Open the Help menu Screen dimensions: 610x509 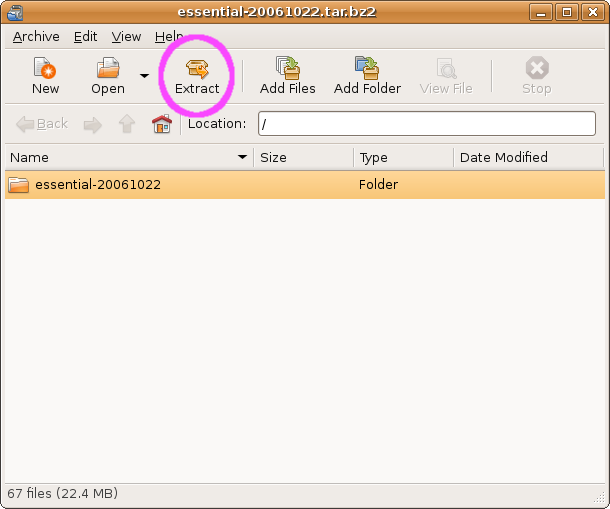(x=168, y=37)
